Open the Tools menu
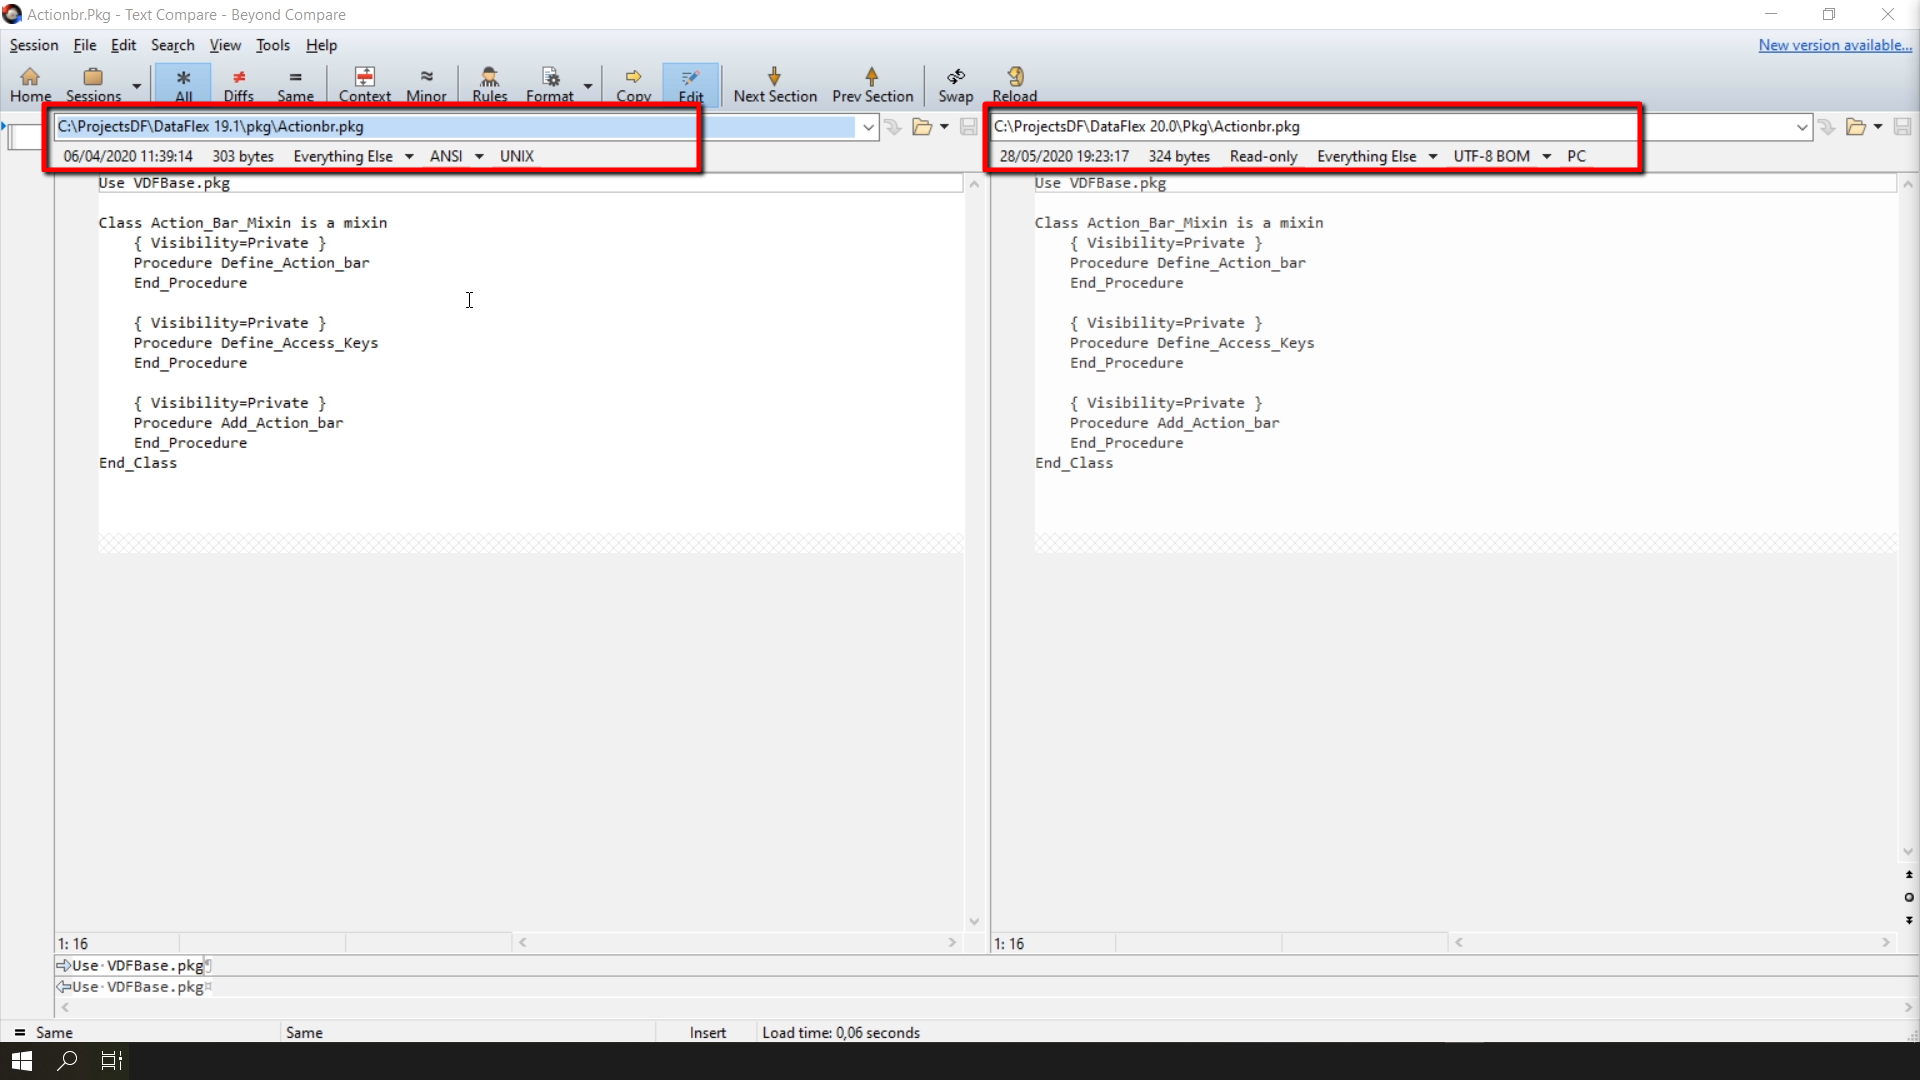This screenshot has height=1080, width=1920. (x=272, y=45)
